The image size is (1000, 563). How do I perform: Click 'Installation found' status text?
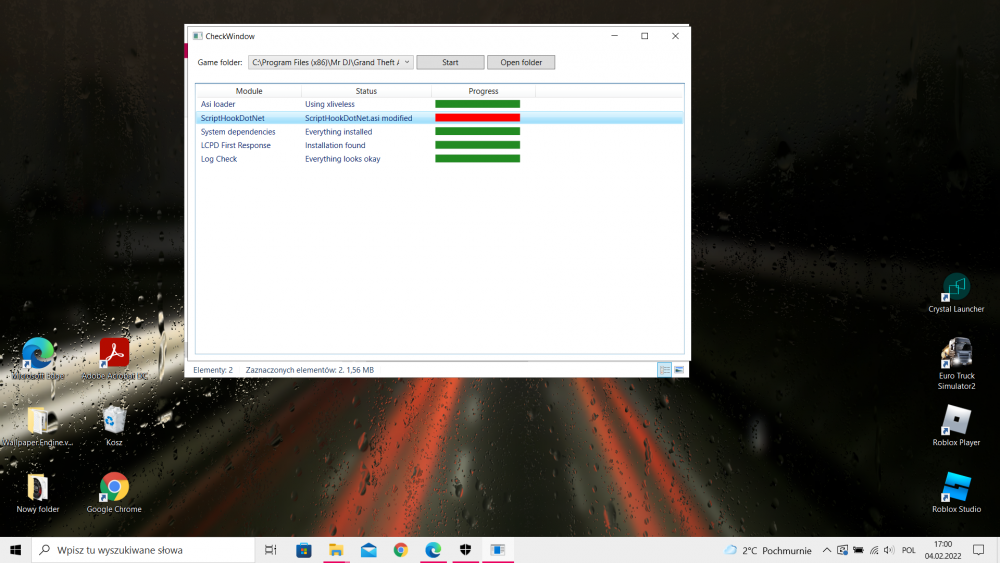pyautogui.click(x=335, y=145)
